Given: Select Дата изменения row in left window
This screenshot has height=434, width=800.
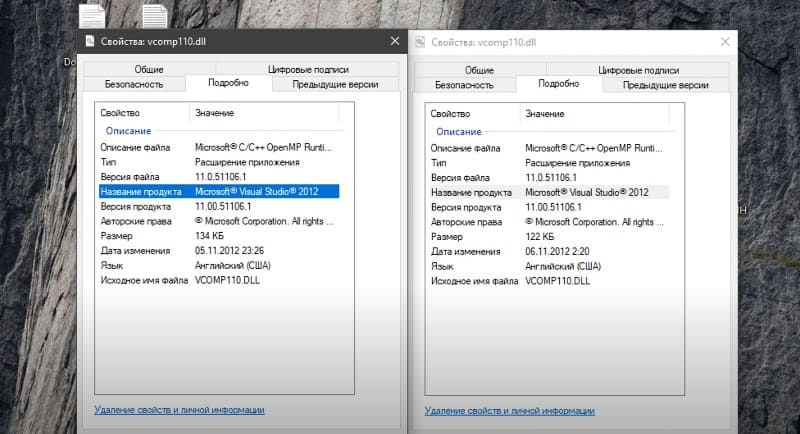Looking at the screenshot, I should point(219,251).
